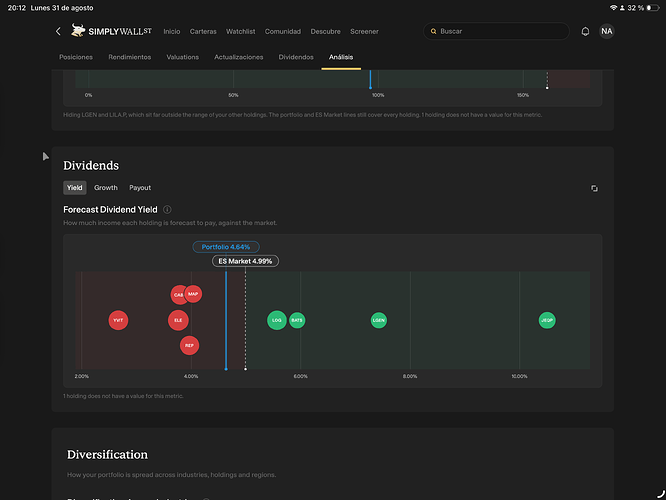Click the 'Hiding LGEN and LILA.P' note
The image size is (666, 500).
pos(302,115)
